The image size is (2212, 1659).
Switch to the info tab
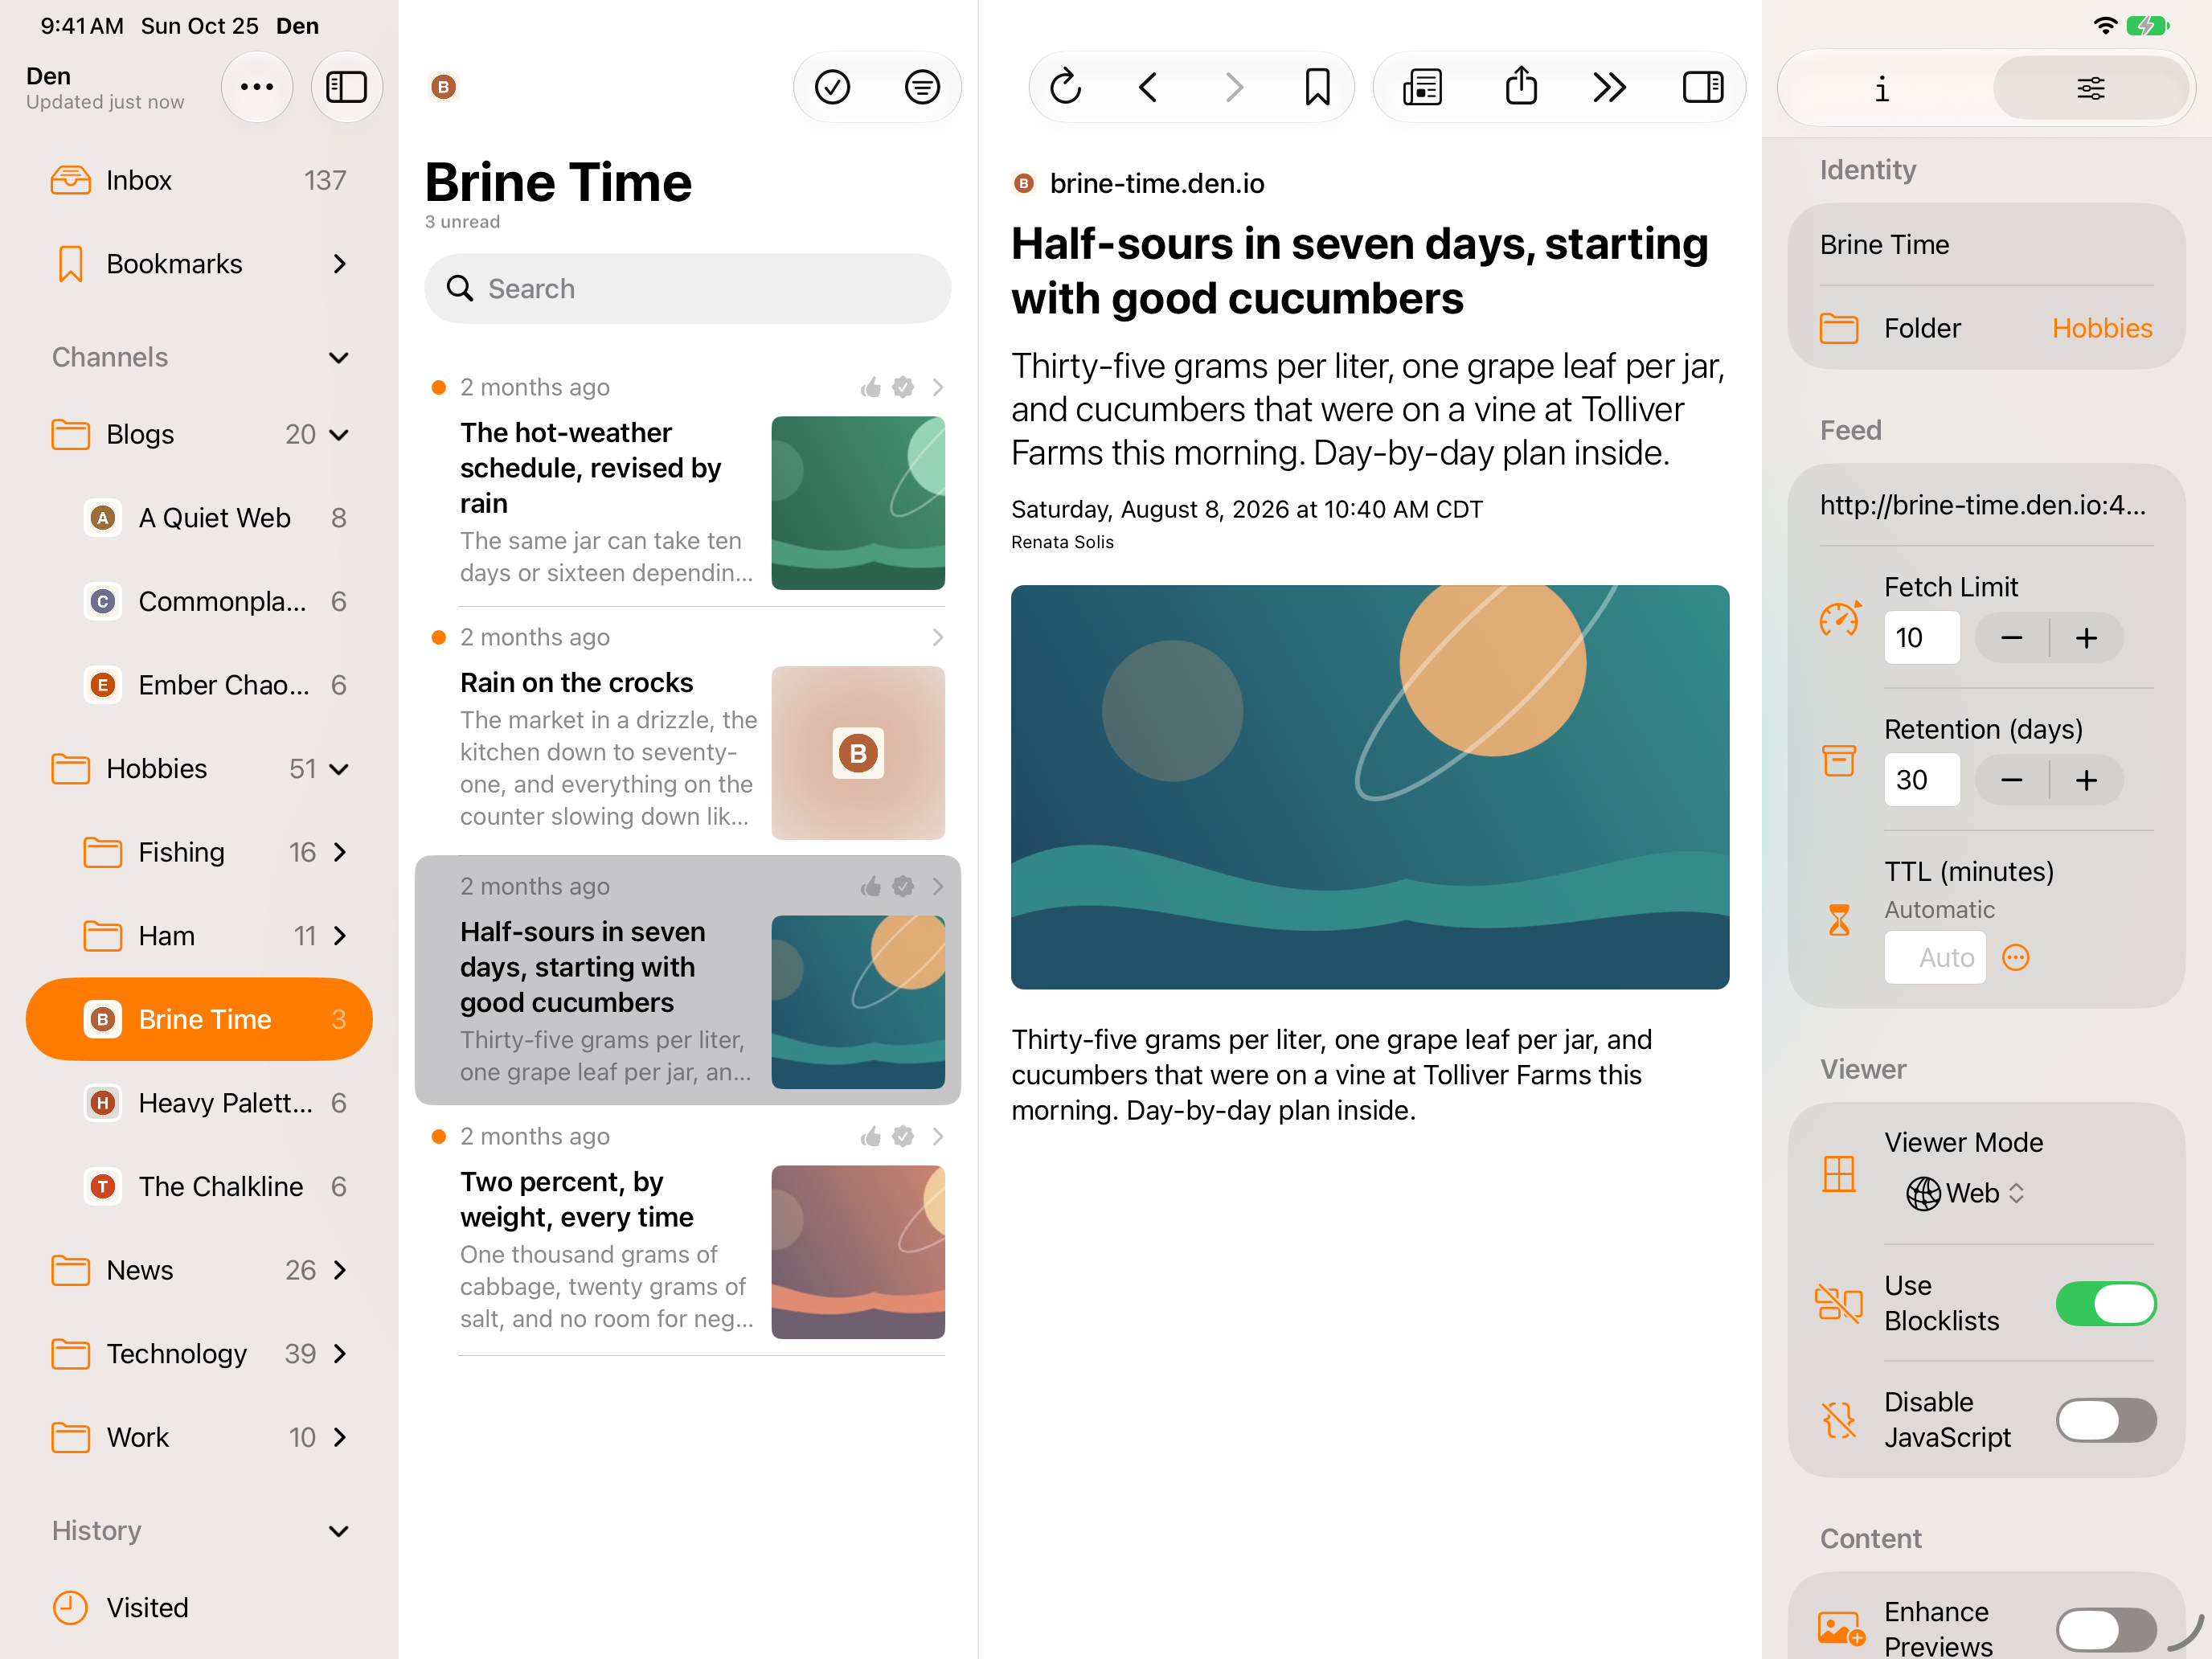point(1882,89)
